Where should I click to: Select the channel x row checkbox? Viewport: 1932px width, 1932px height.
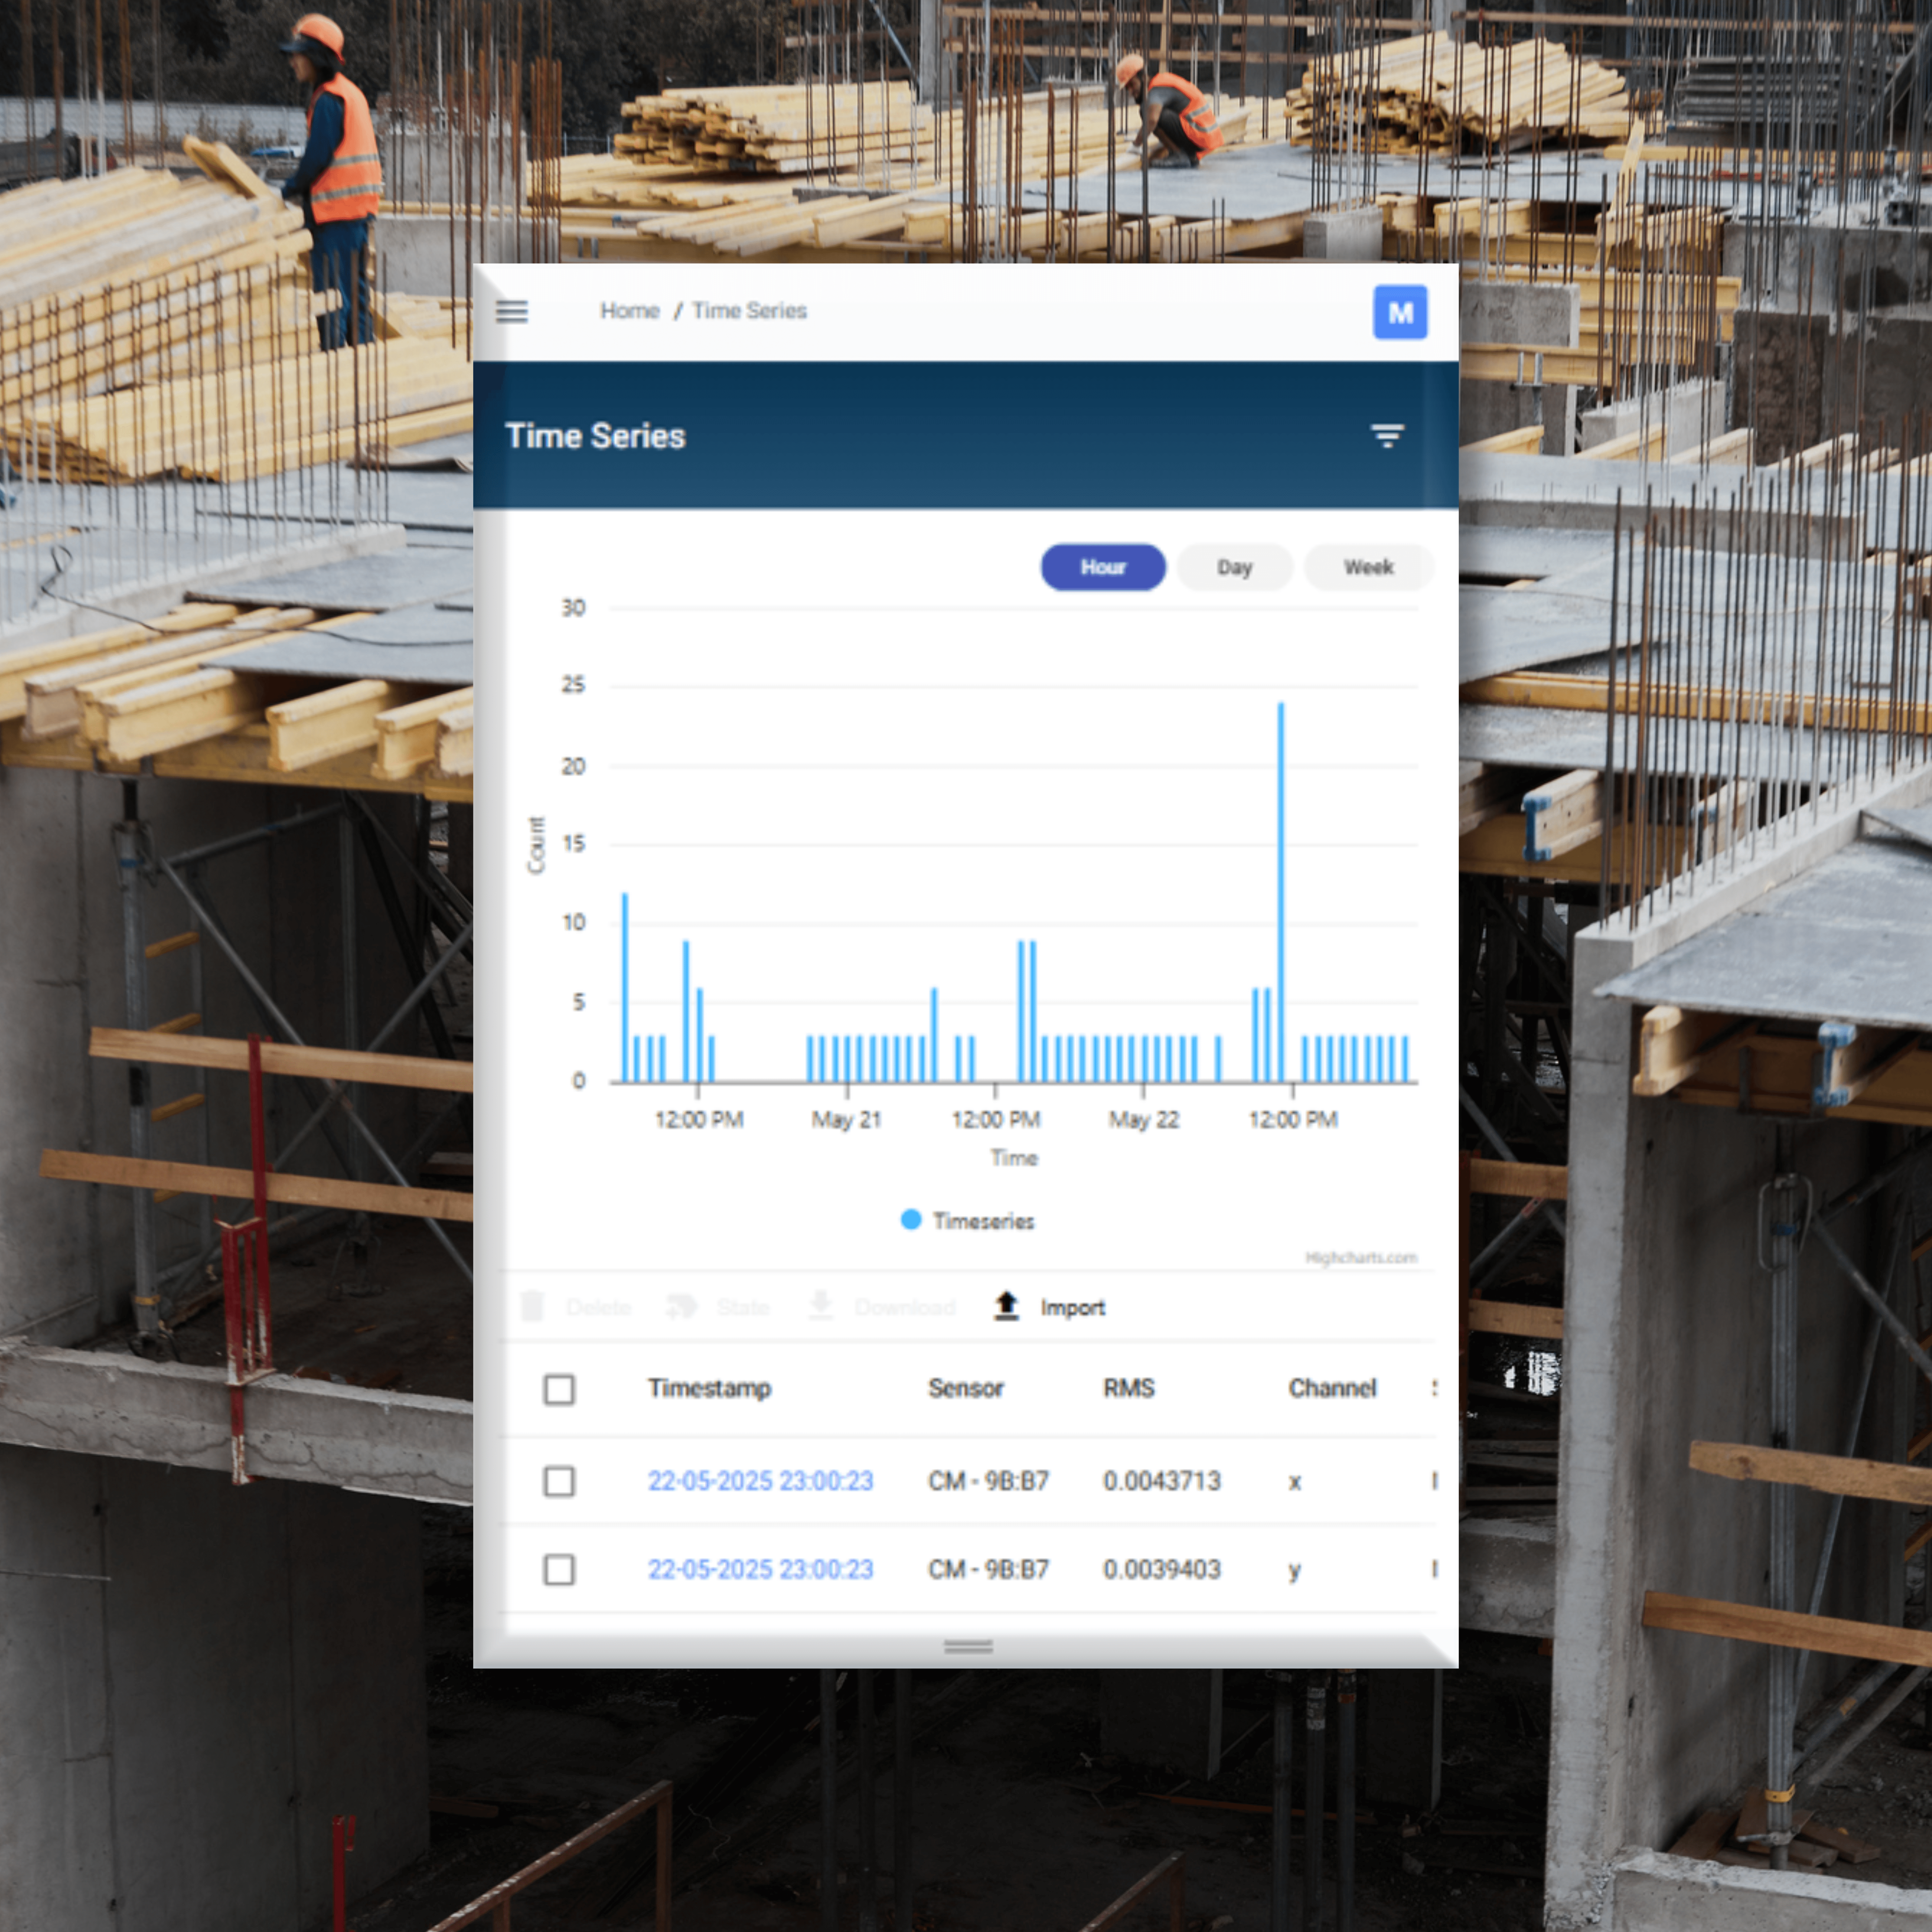coord(559,1481)
